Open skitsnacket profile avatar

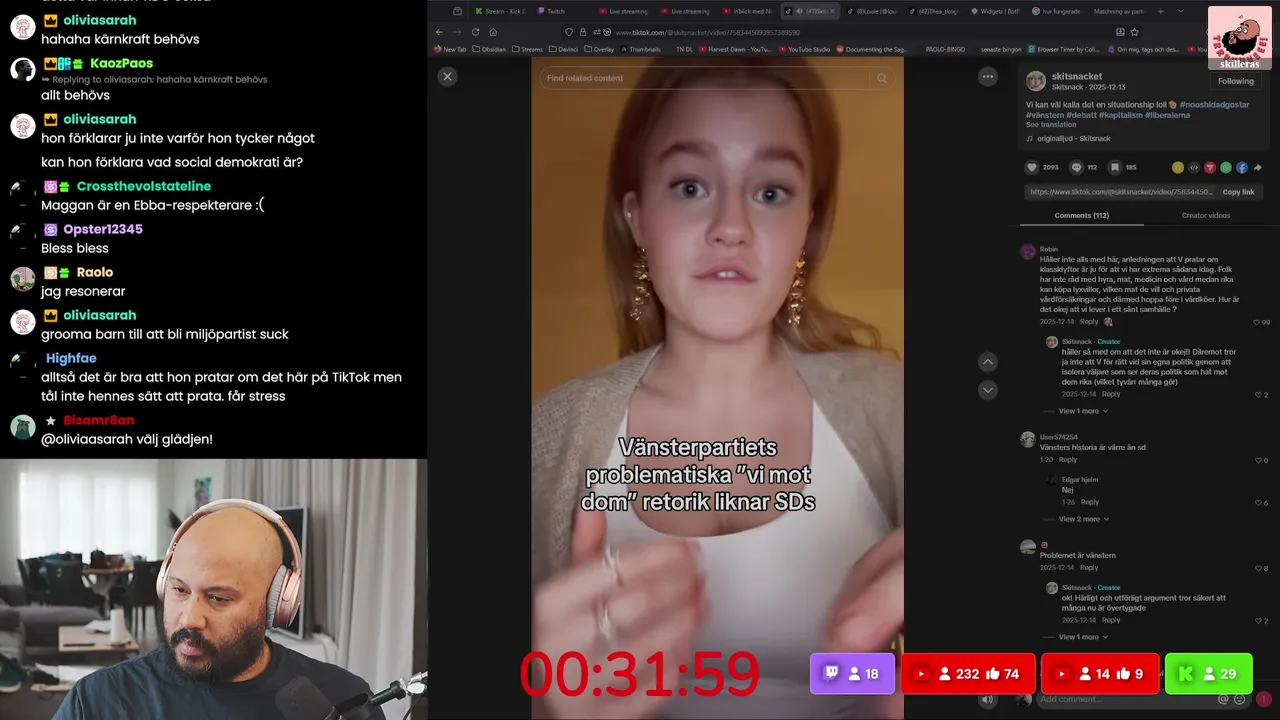pyautogui.click(x=1036, y=81)
